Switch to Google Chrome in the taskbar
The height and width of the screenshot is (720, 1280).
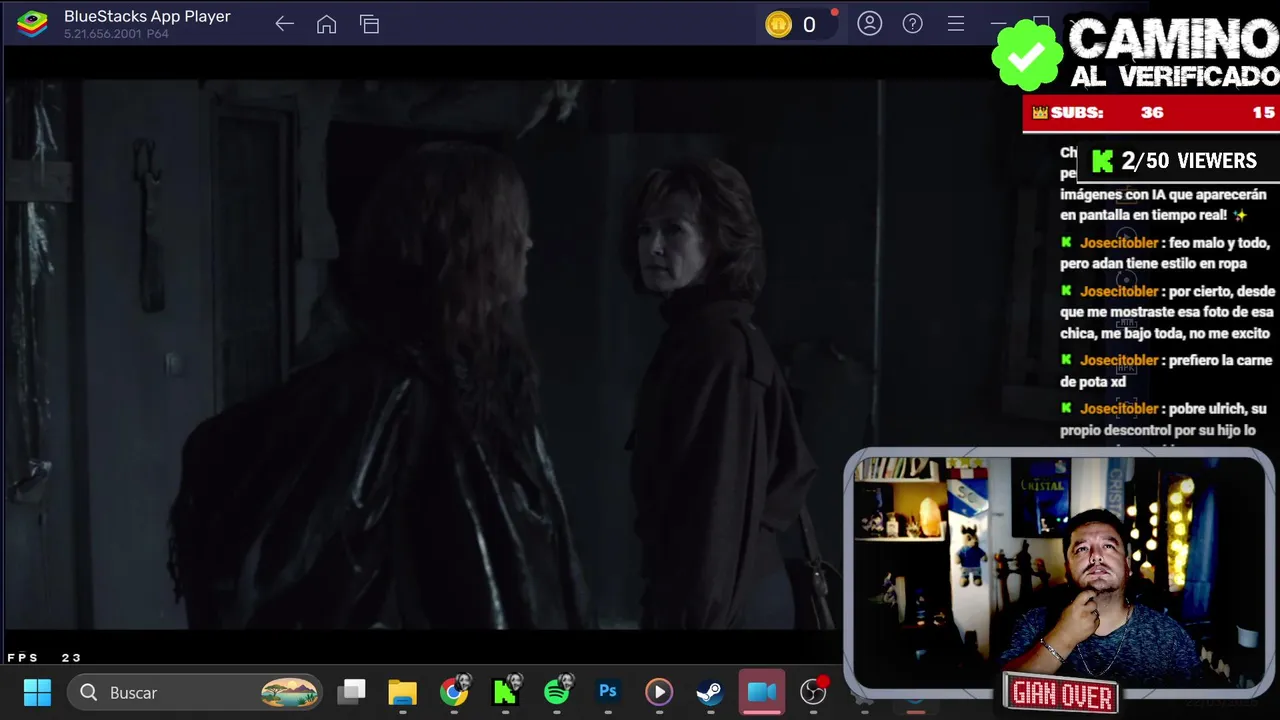point(454,691)
